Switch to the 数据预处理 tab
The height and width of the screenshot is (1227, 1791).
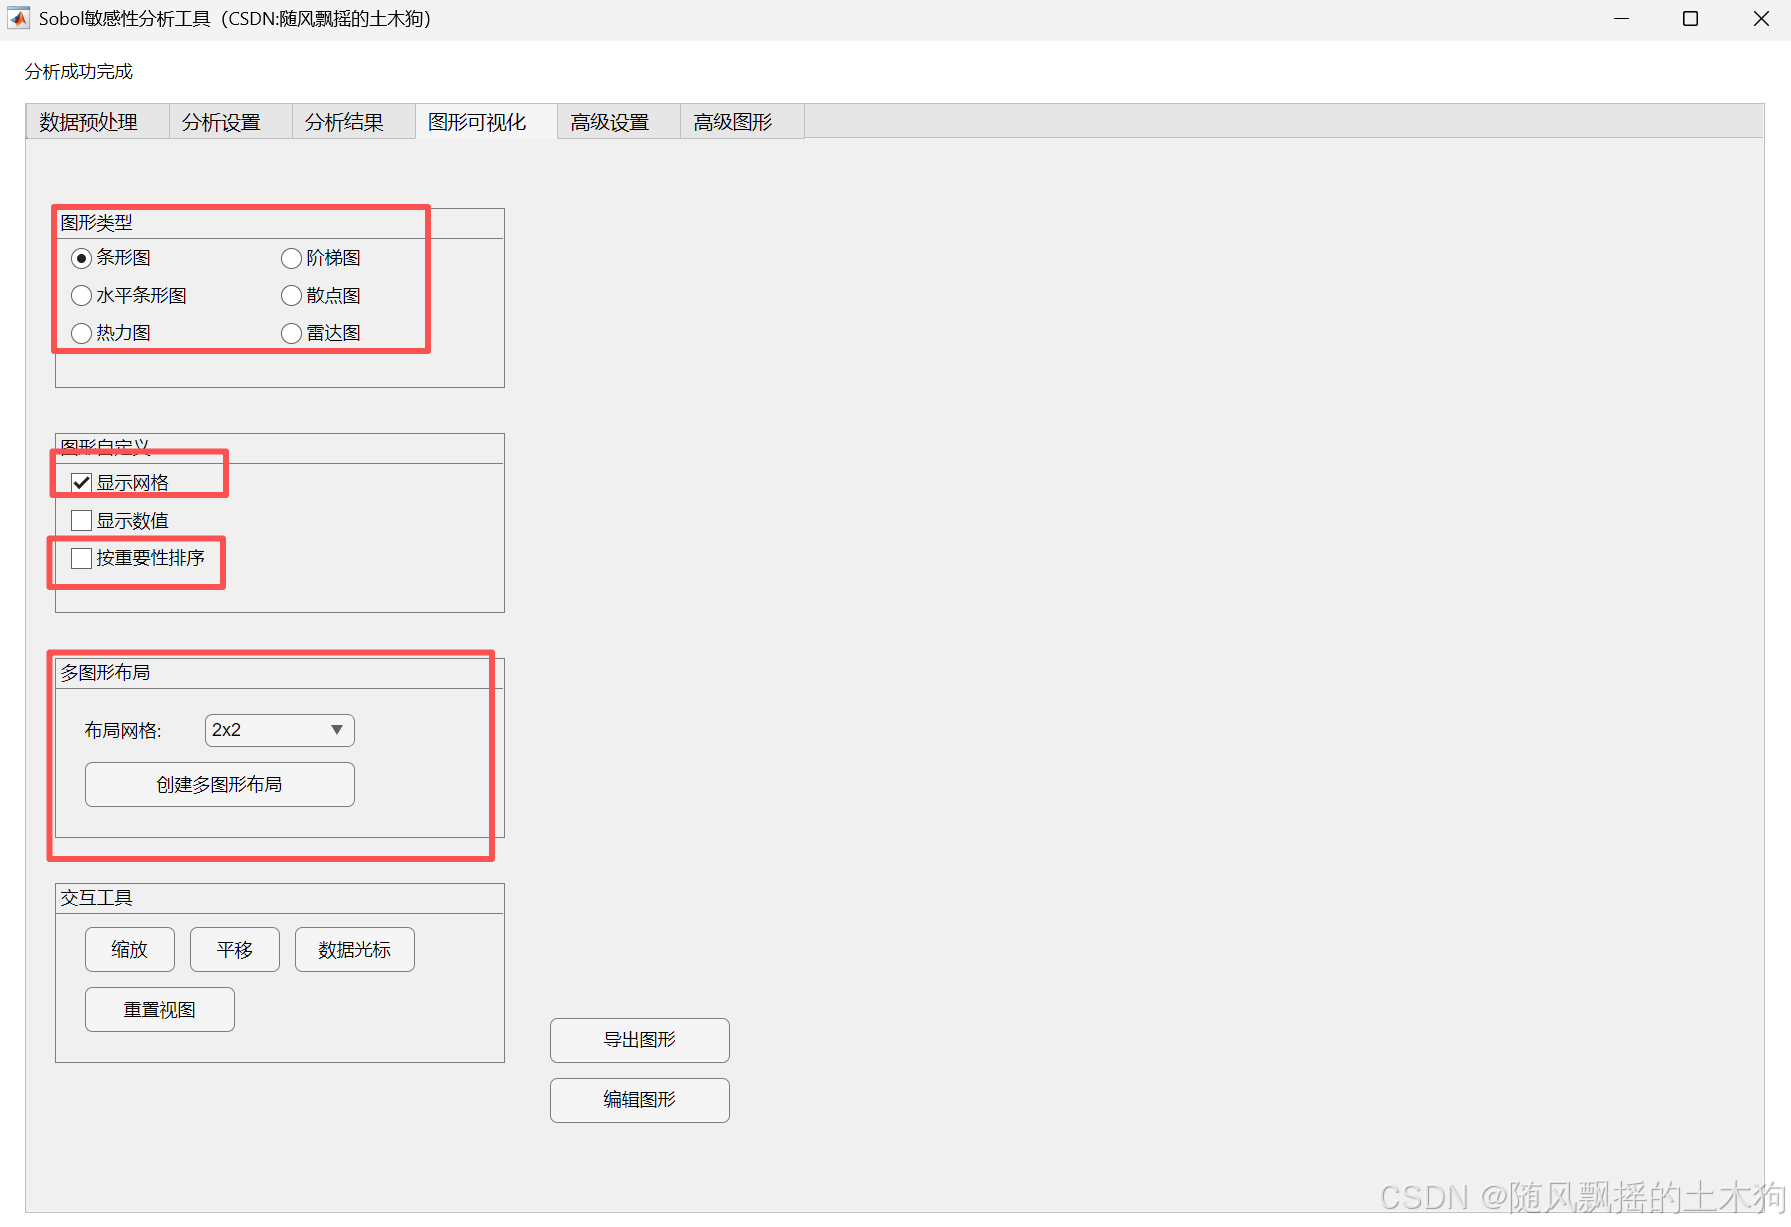97,122
